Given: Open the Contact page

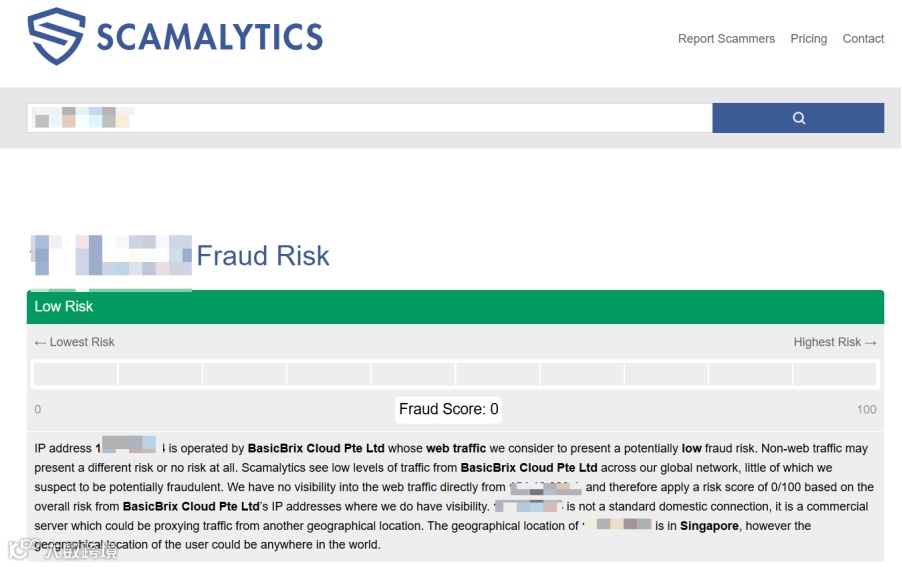Looking at the screenshot, I should [x=863, y=39].
